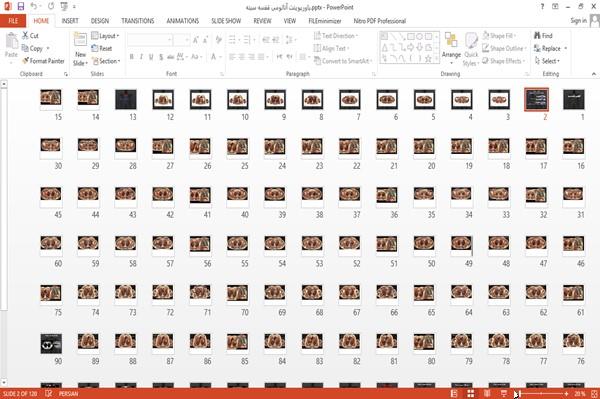
Task: Reset the slide layout
Action: (102, 48)
